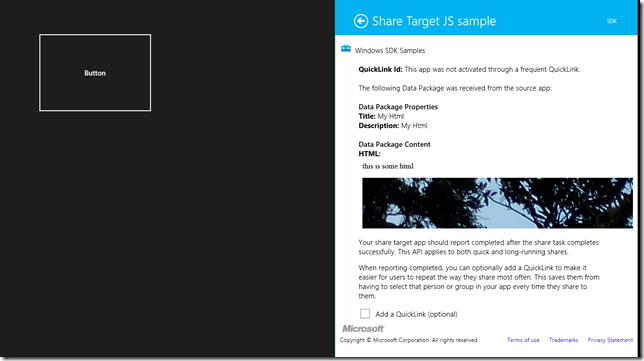Screen dimensions: 644x361
Task: Click "The following Data Package was received" sentence
Action: tap(455, 88)
